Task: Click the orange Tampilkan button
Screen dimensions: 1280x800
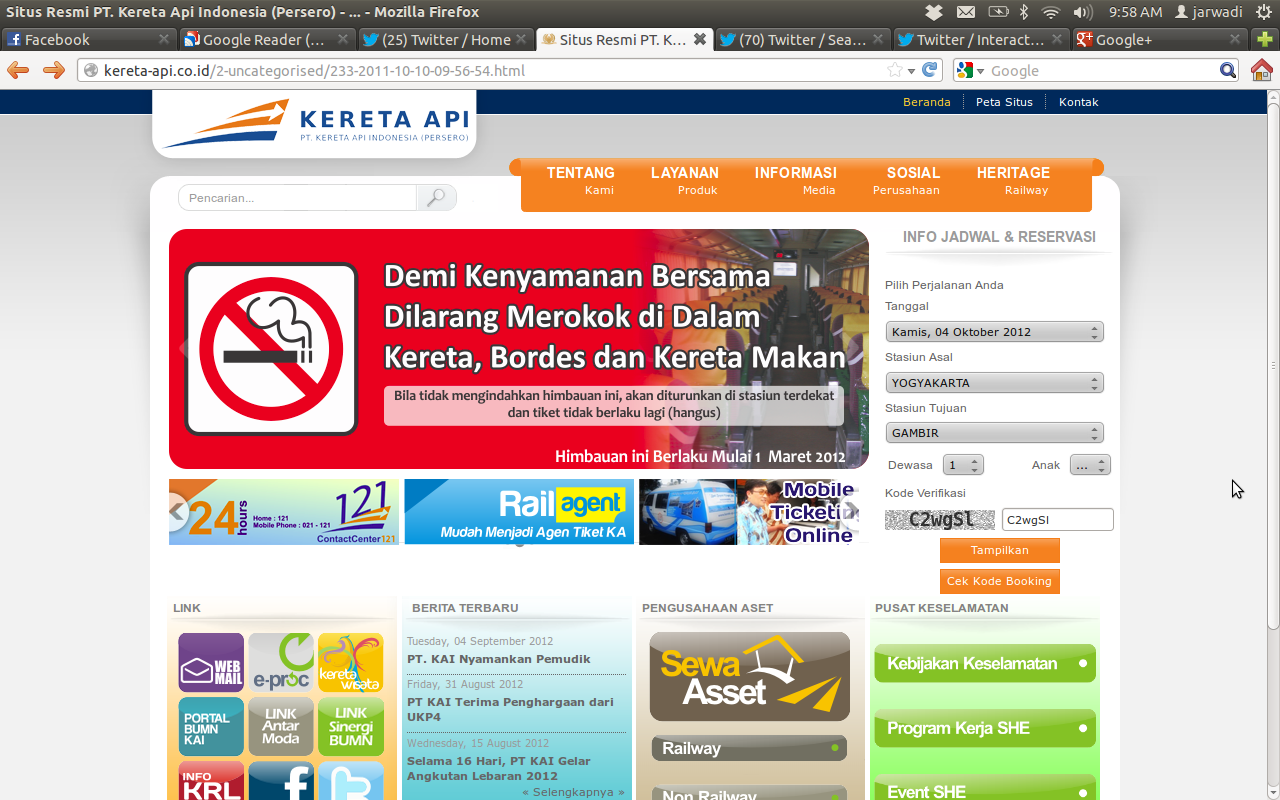Action: tap(999, 551)
